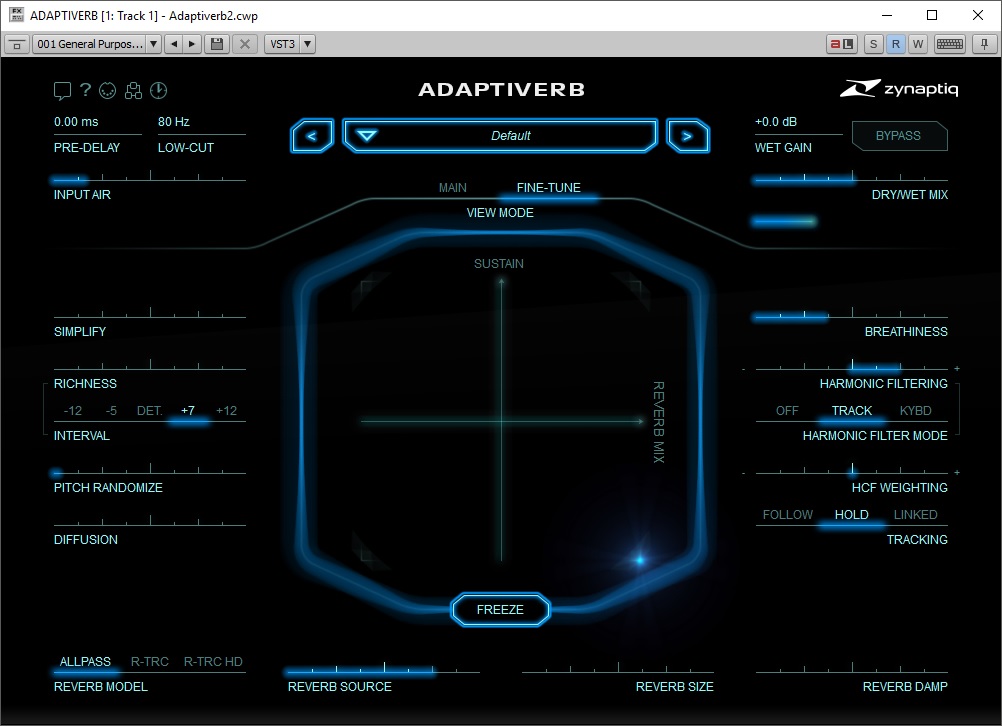Select the +7 interval option

pyautogui.click(x=188, y=411)
